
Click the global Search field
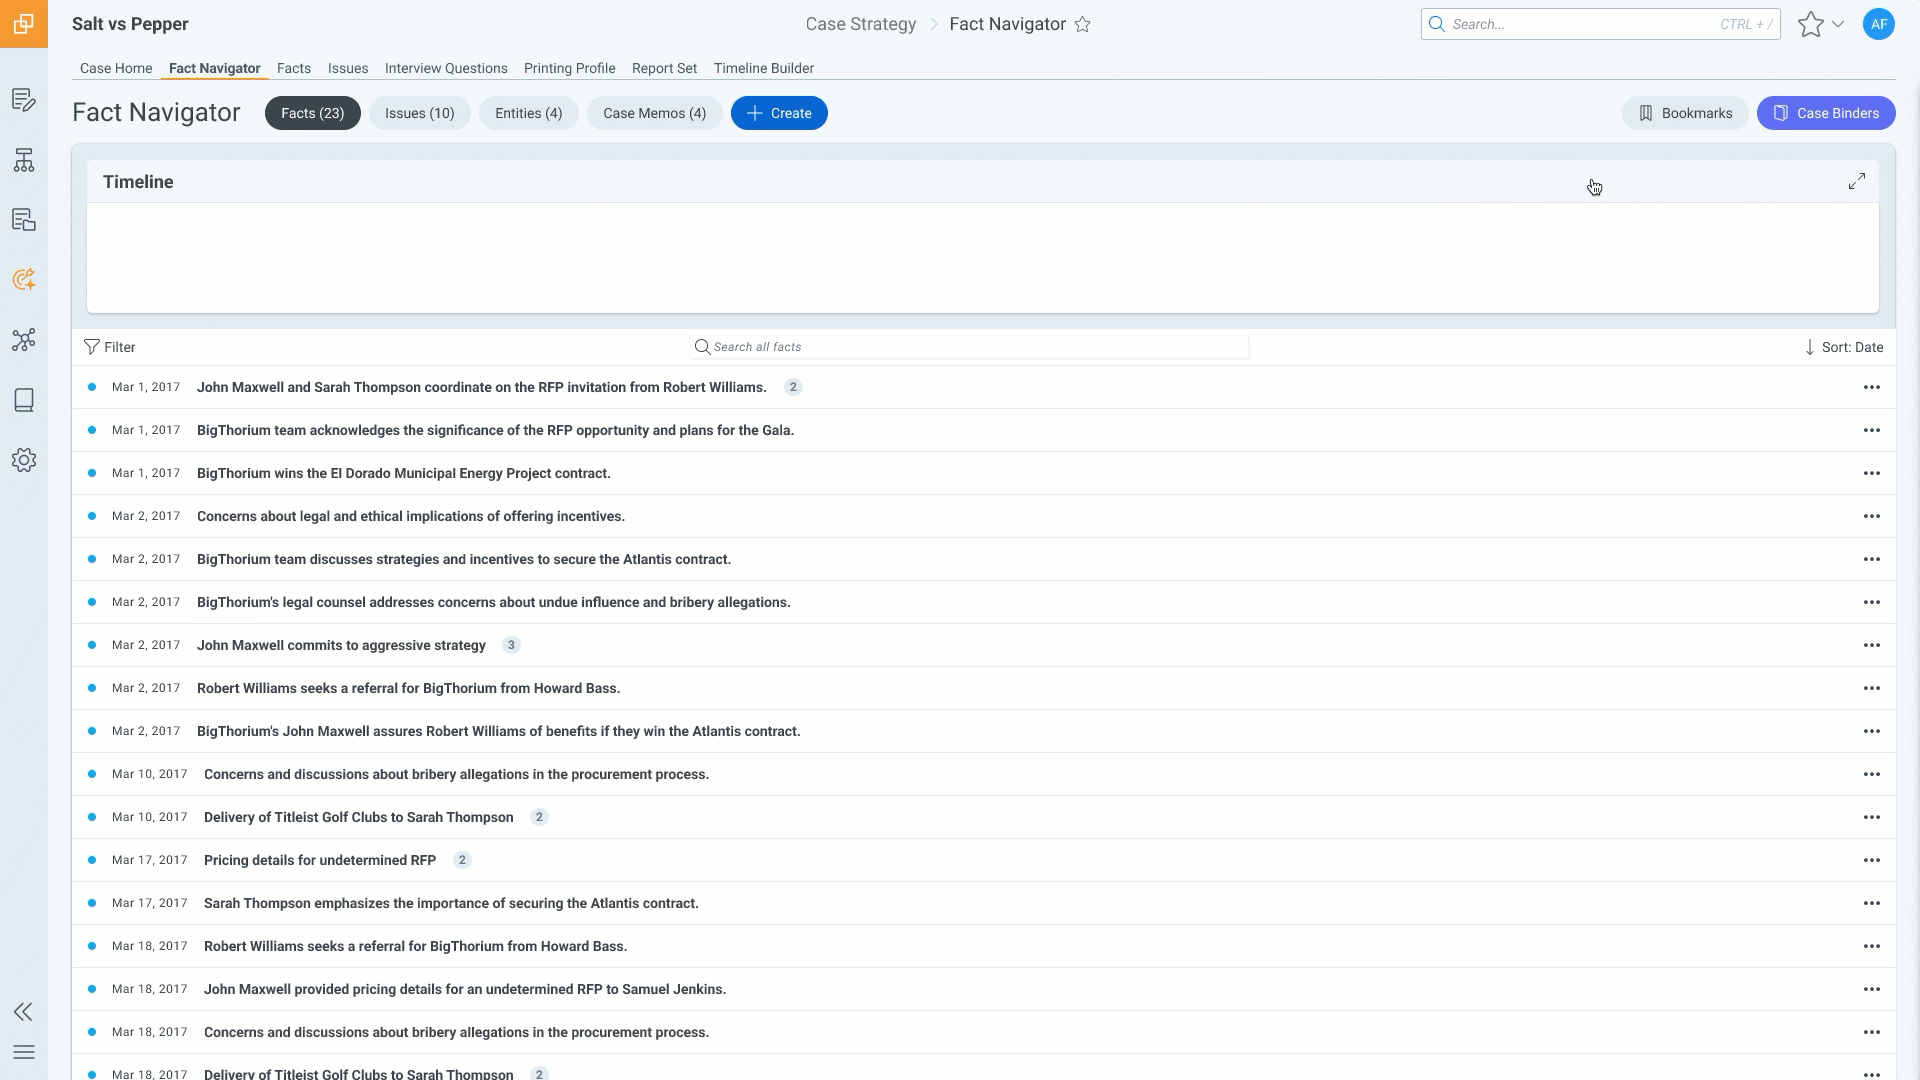1600,24
